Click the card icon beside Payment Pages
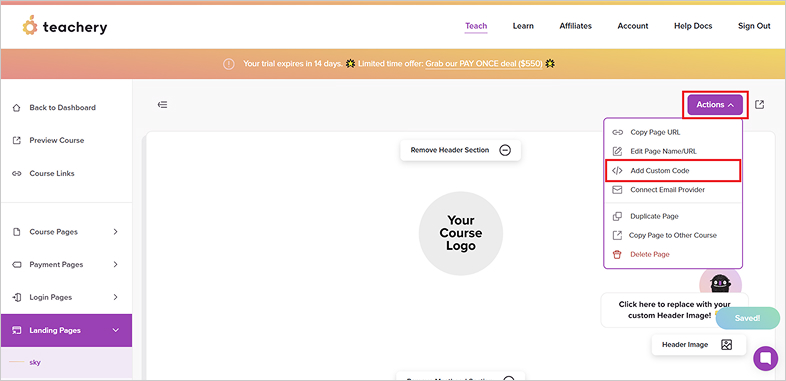Viewport: 786px width, 381px height. click(17, 265)
